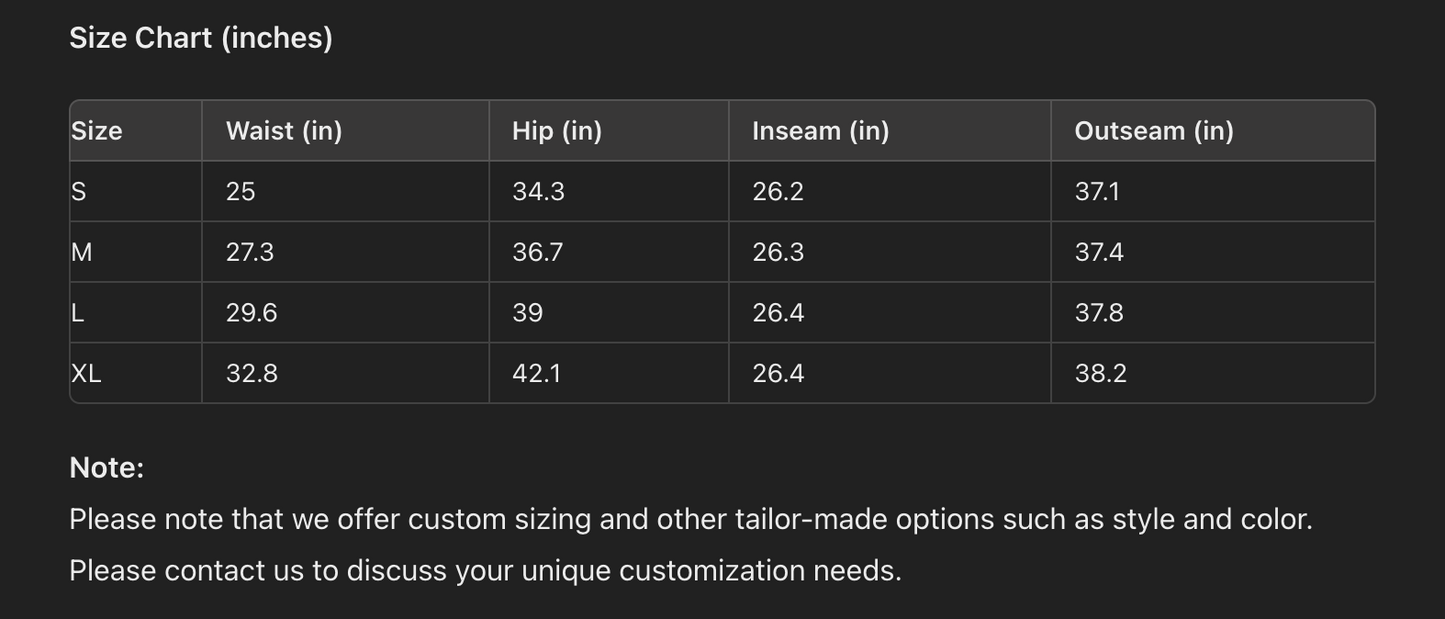This screenshot has height=619, width=1445.
Task: Click the size "S" row label
Action: [x=79, y=192]
